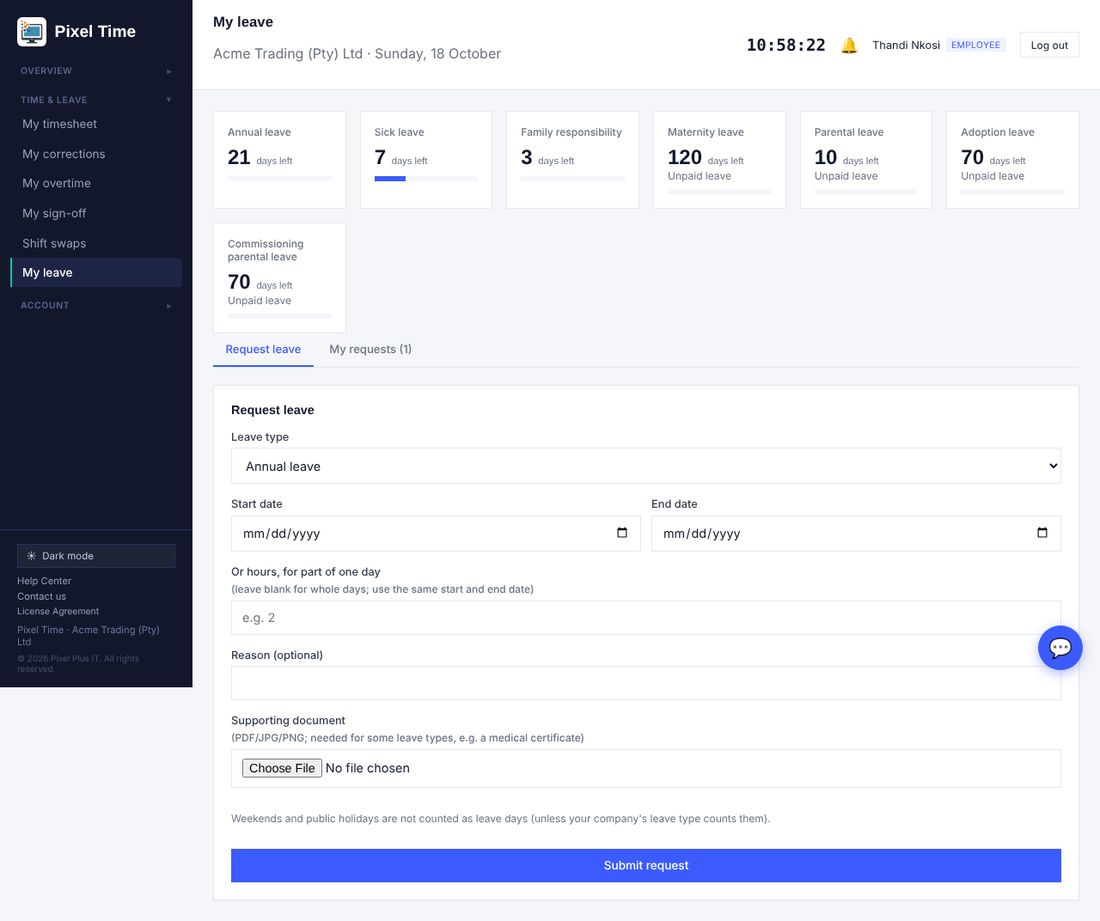
Task: Open My sign-off page
Action: pyautogui.click(x=96, y=213)
